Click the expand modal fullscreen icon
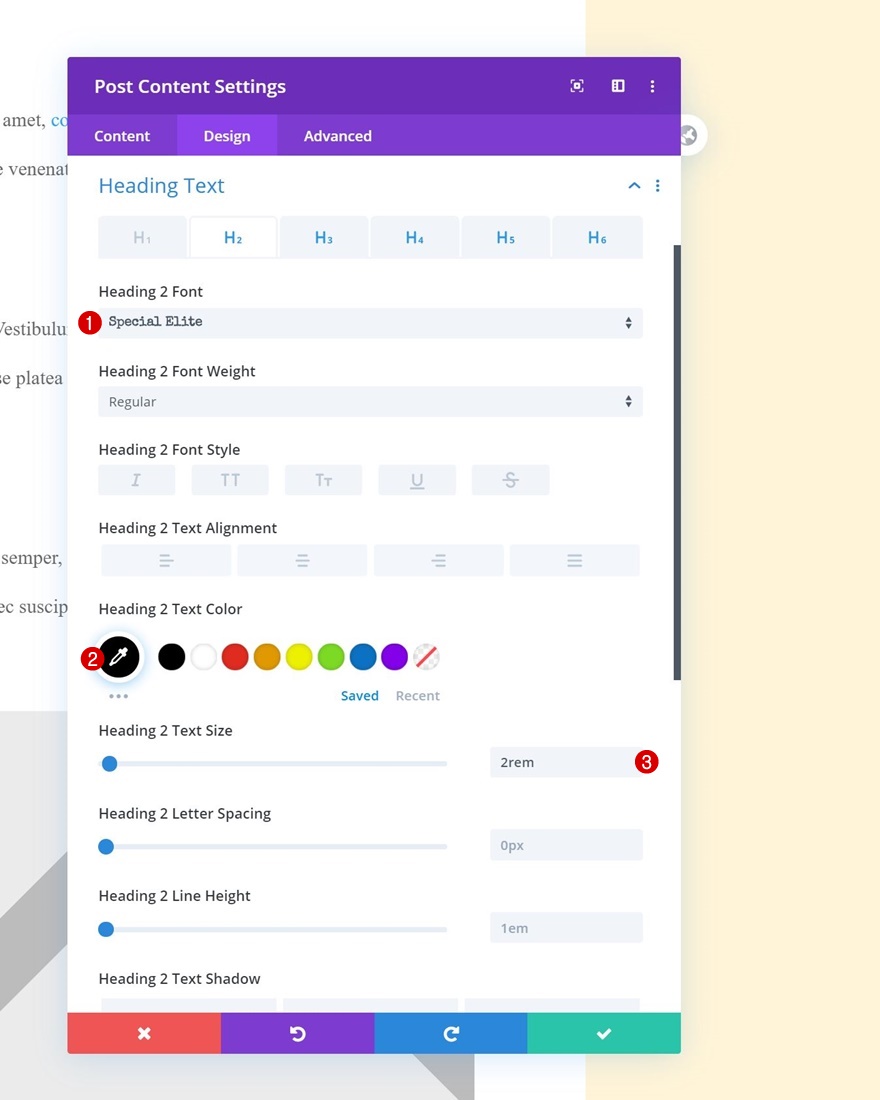The height and width of the screenshot is (1100, 880). pyautogui.click(x=577, y=86)
